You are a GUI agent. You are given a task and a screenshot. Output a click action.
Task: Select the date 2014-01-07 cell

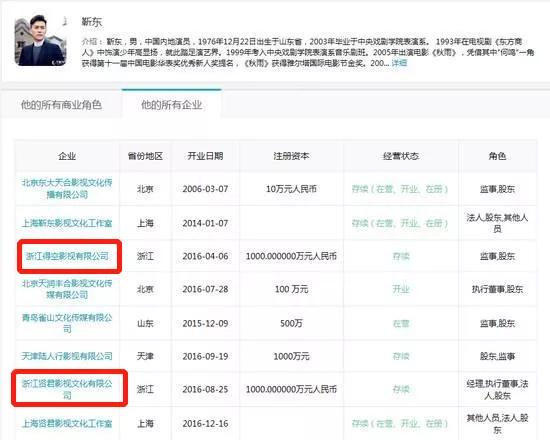click(x=205, y=223)
